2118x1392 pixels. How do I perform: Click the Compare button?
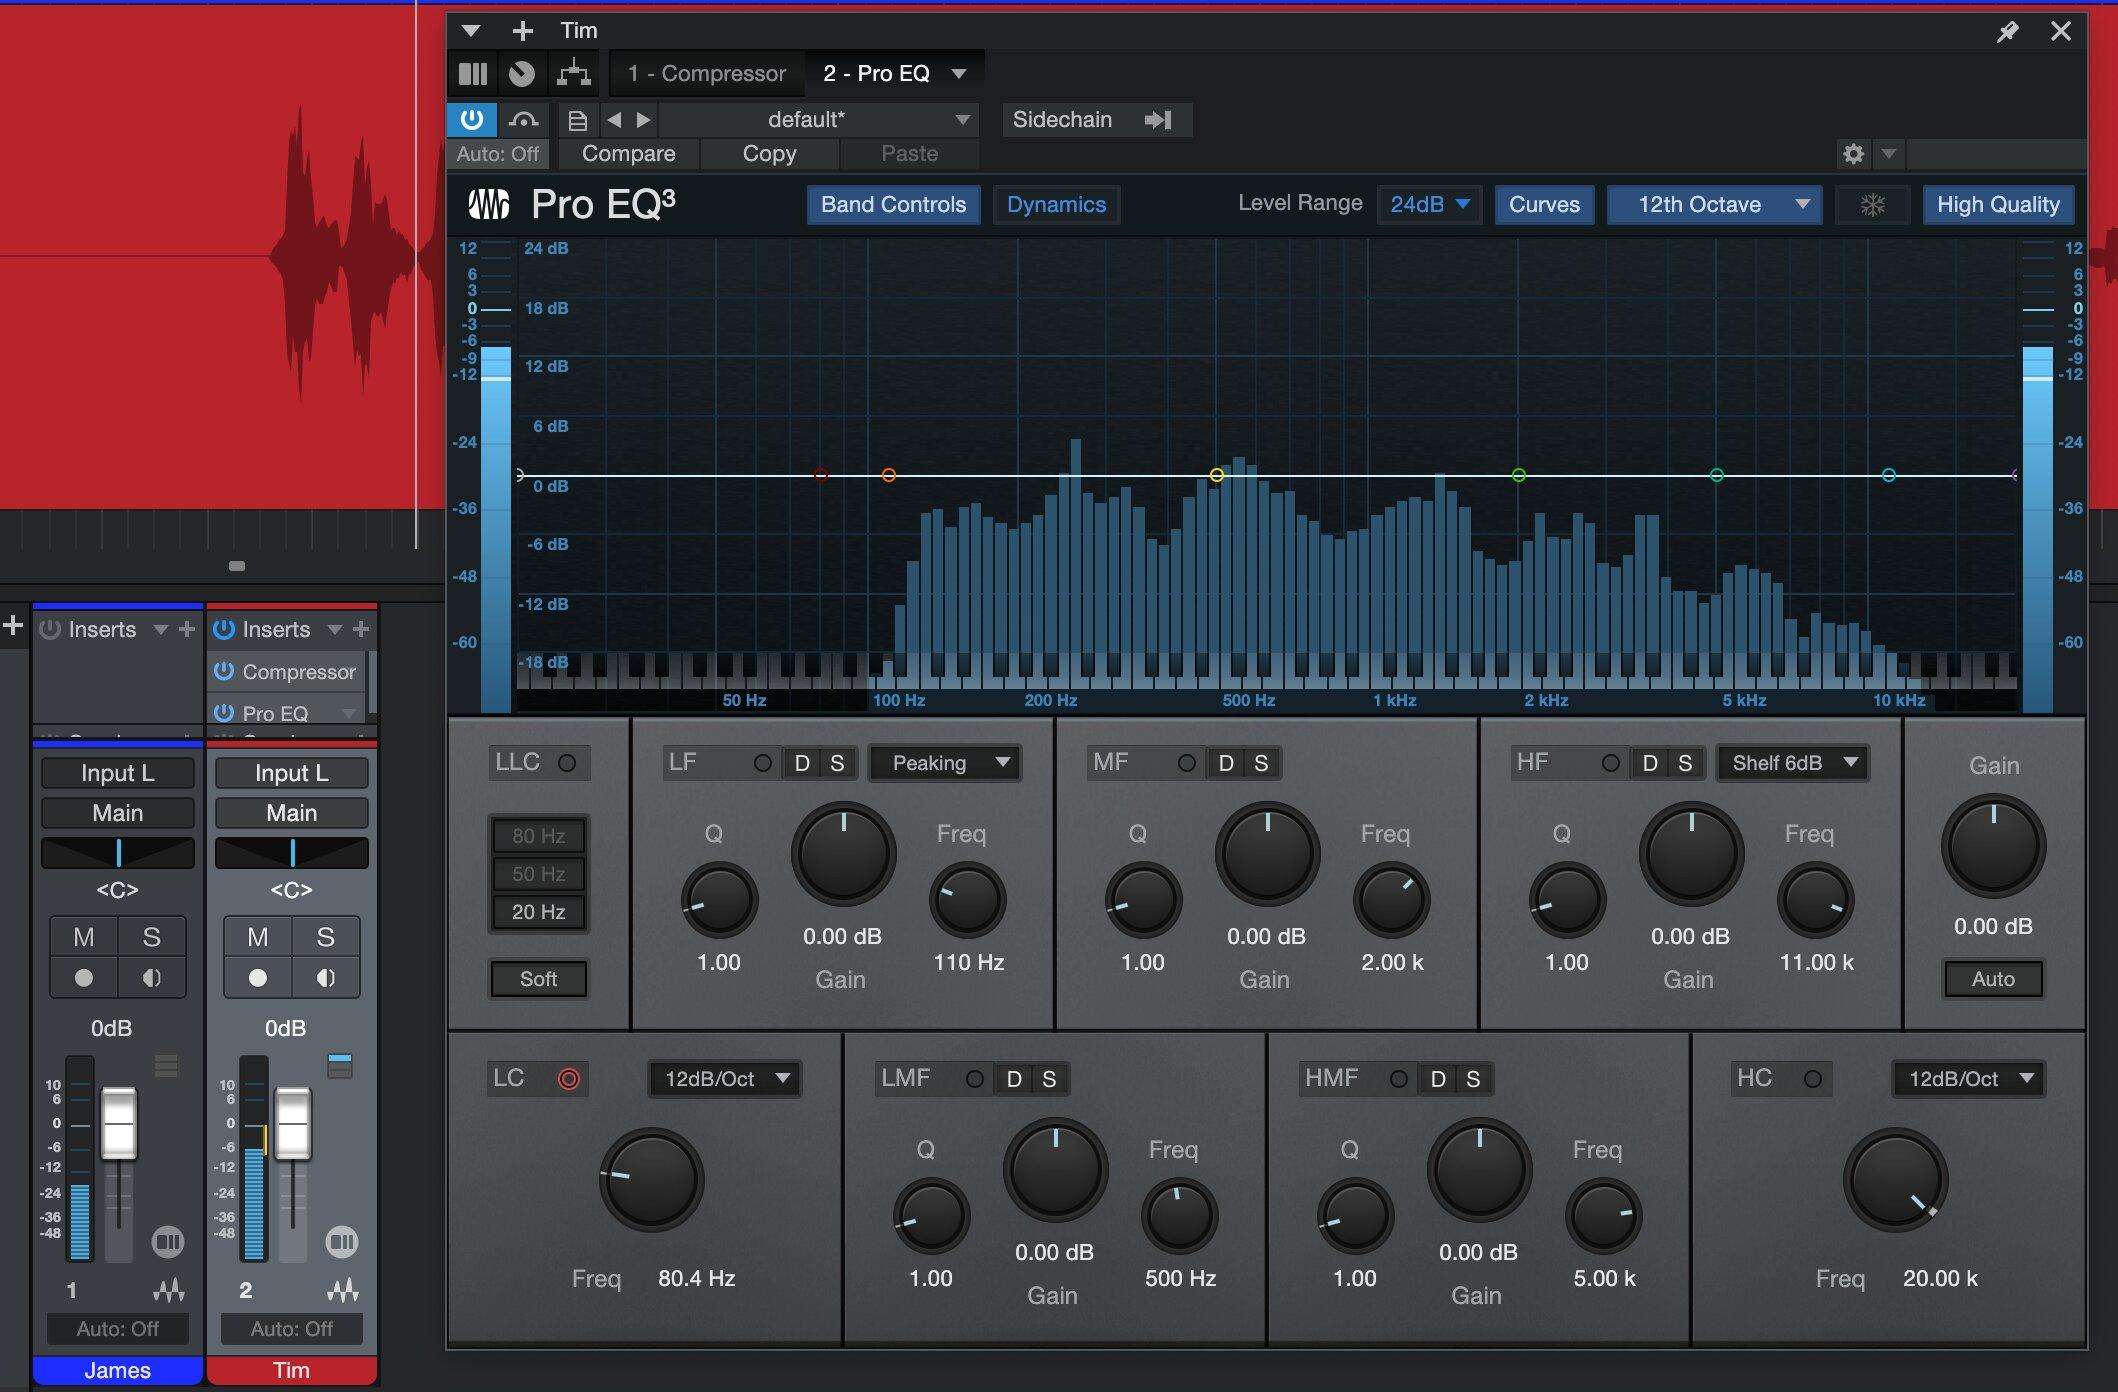(x=628, y=154)
